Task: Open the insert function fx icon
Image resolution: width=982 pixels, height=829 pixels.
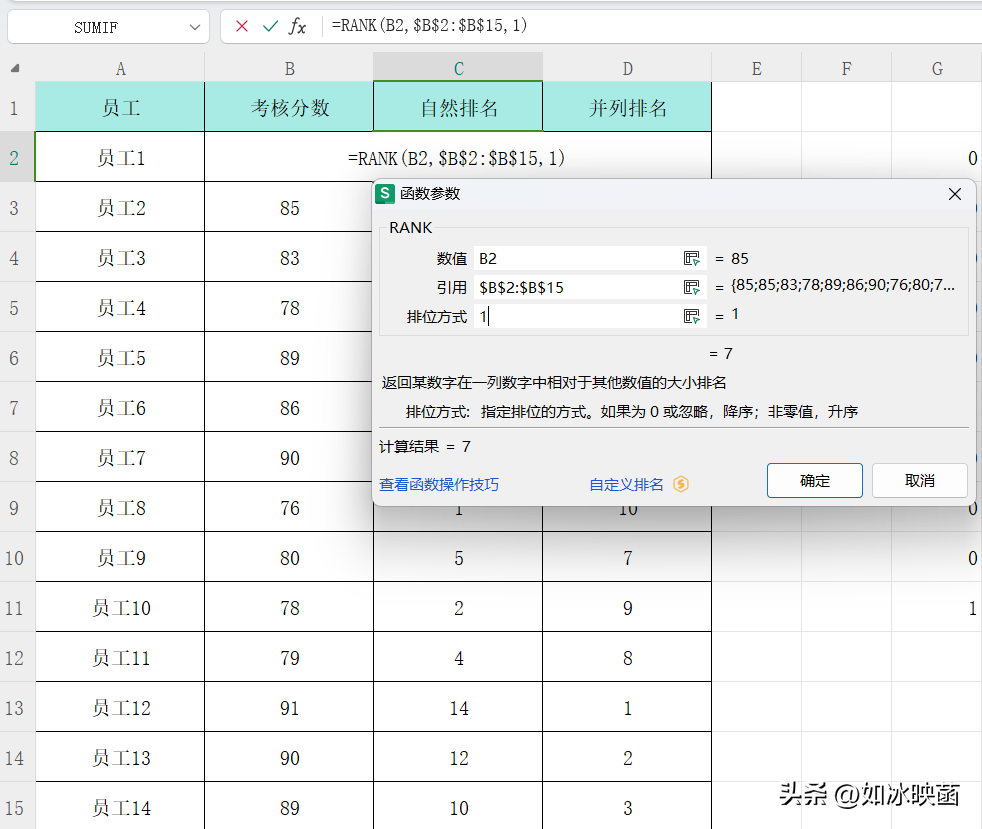Action: coord(297,26)
